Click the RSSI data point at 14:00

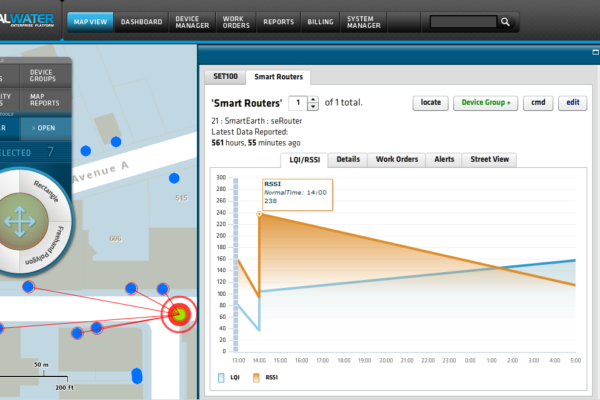pyautogui.click(x=259, y=214)
